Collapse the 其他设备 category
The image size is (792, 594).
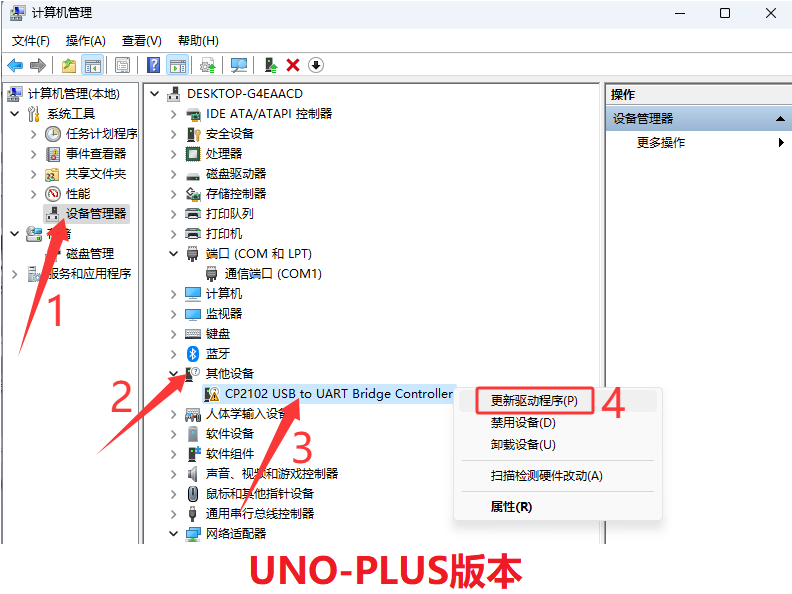pos(173,374)
